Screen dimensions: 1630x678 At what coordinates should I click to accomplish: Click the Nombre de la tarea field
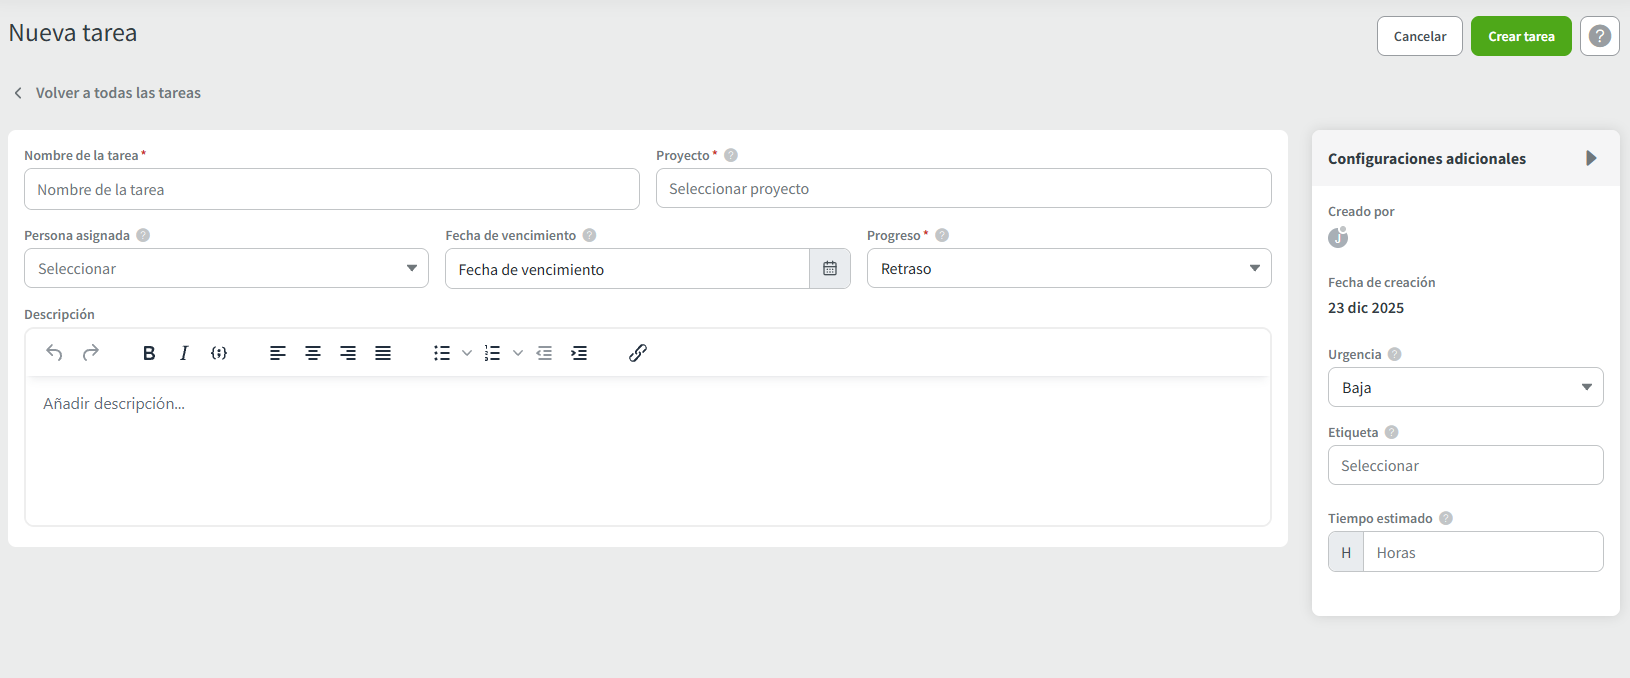[x=331, y=190]
